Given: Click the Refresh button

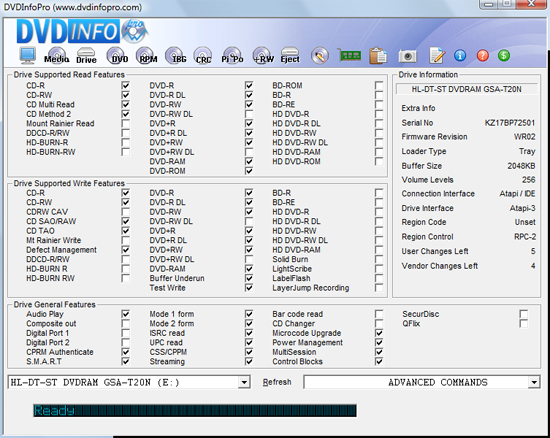Looking at the screenshot, I should pyautogui.click(x=277, y=382).
